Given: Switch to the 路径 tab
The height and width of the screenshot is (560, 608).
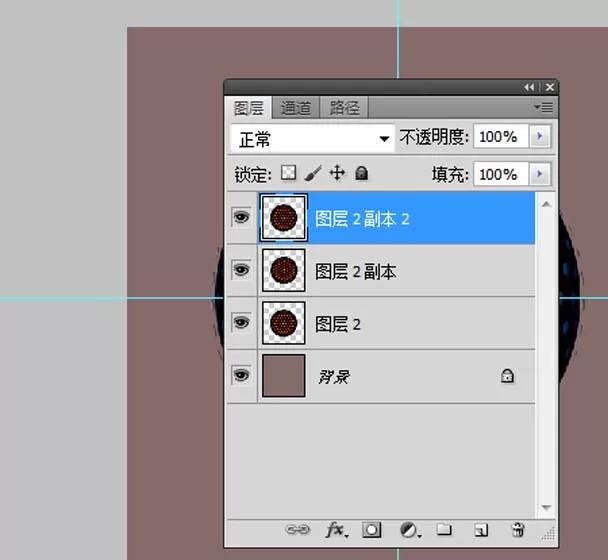Looking at the screenshot, I should pos(344,107).
